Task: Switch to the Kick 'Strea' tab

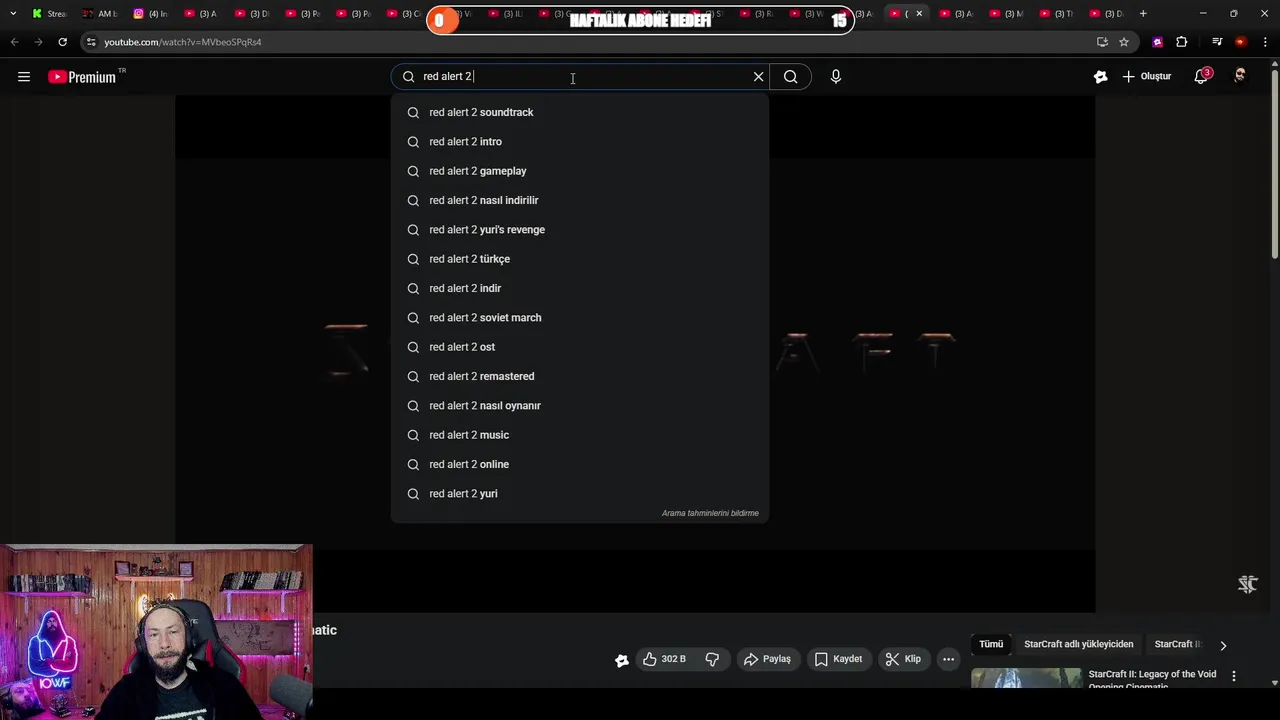Action: [x=49, y=14]
